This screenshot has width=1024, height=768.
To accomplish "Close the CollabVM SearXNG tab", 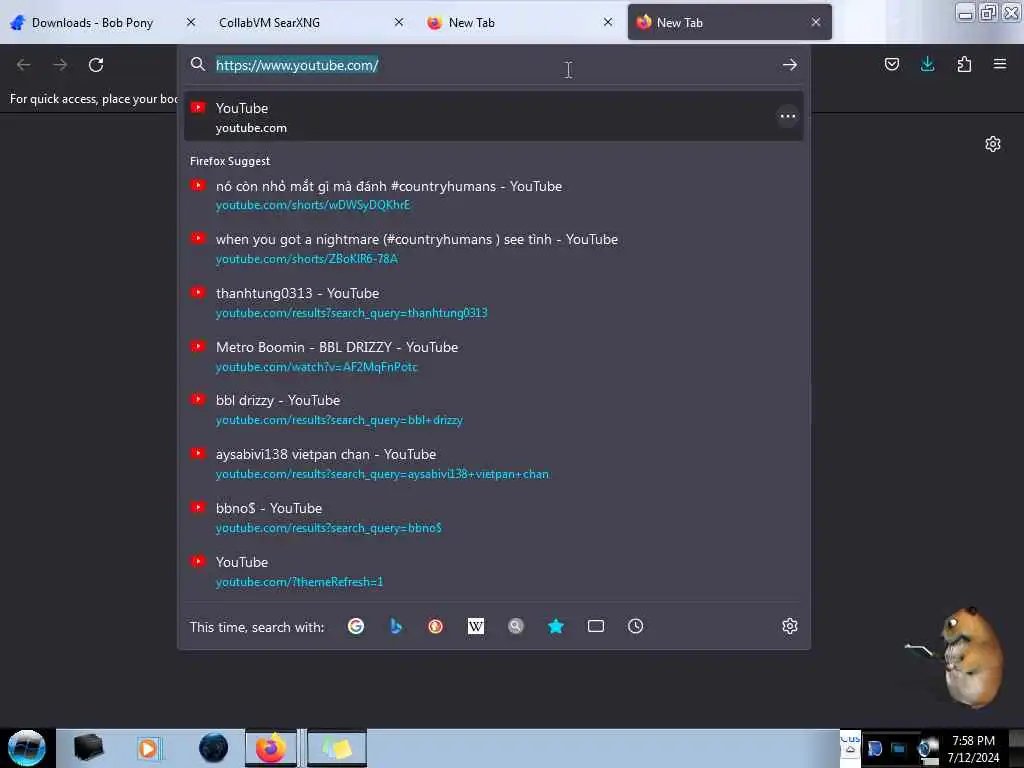I will [x=399, y=22].
